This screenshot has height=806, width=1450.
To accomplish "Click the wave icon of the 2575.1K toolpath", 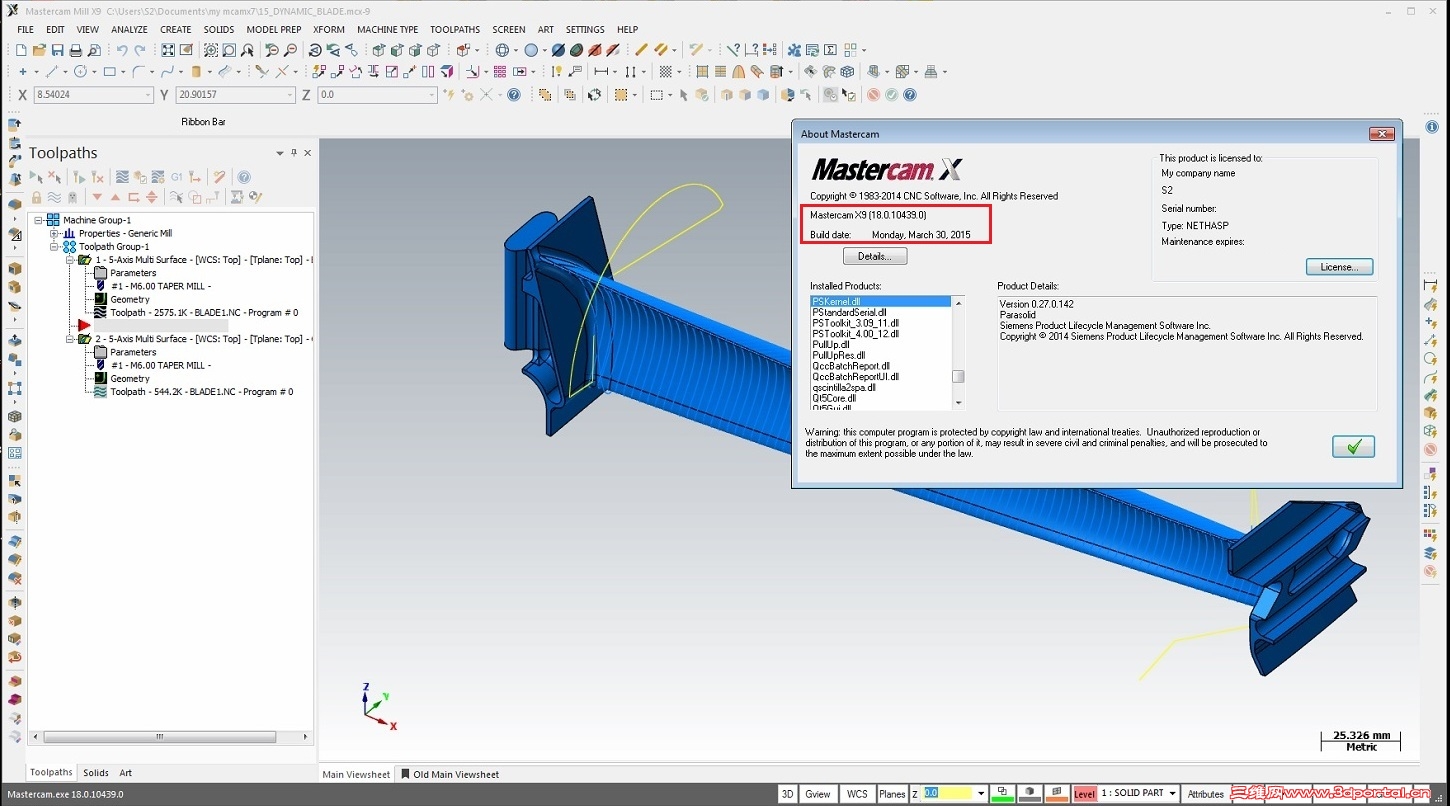I will [100, 312].
